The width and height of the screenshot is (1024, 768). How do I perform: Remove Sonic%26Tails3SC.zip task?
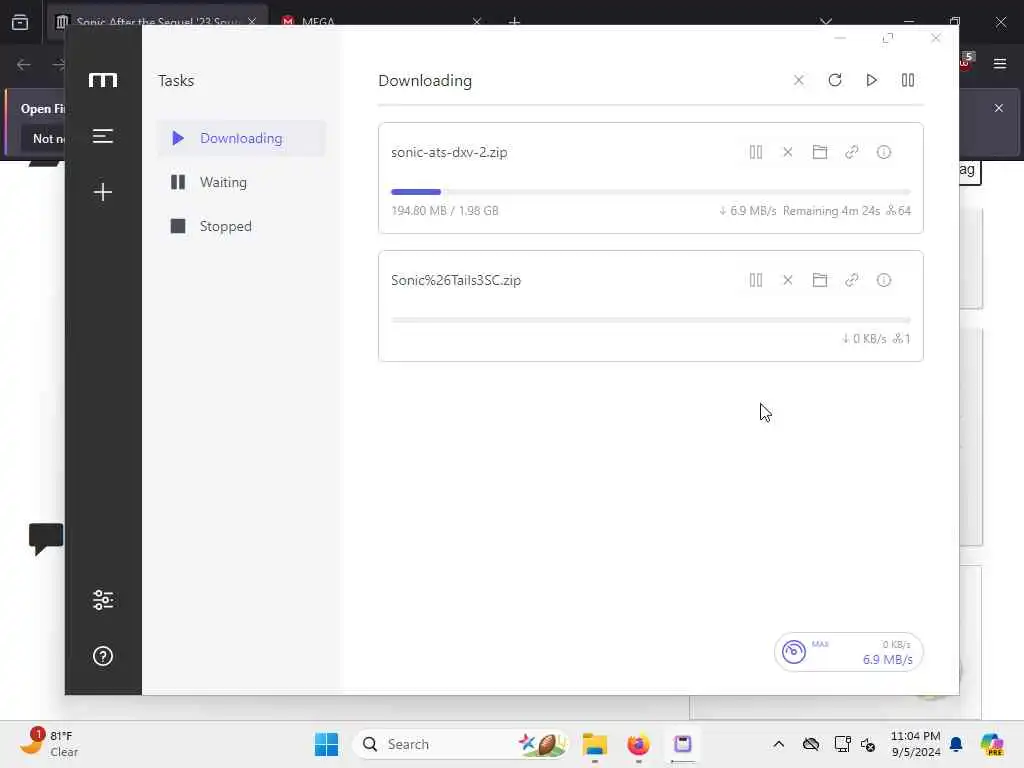[788, 280]
